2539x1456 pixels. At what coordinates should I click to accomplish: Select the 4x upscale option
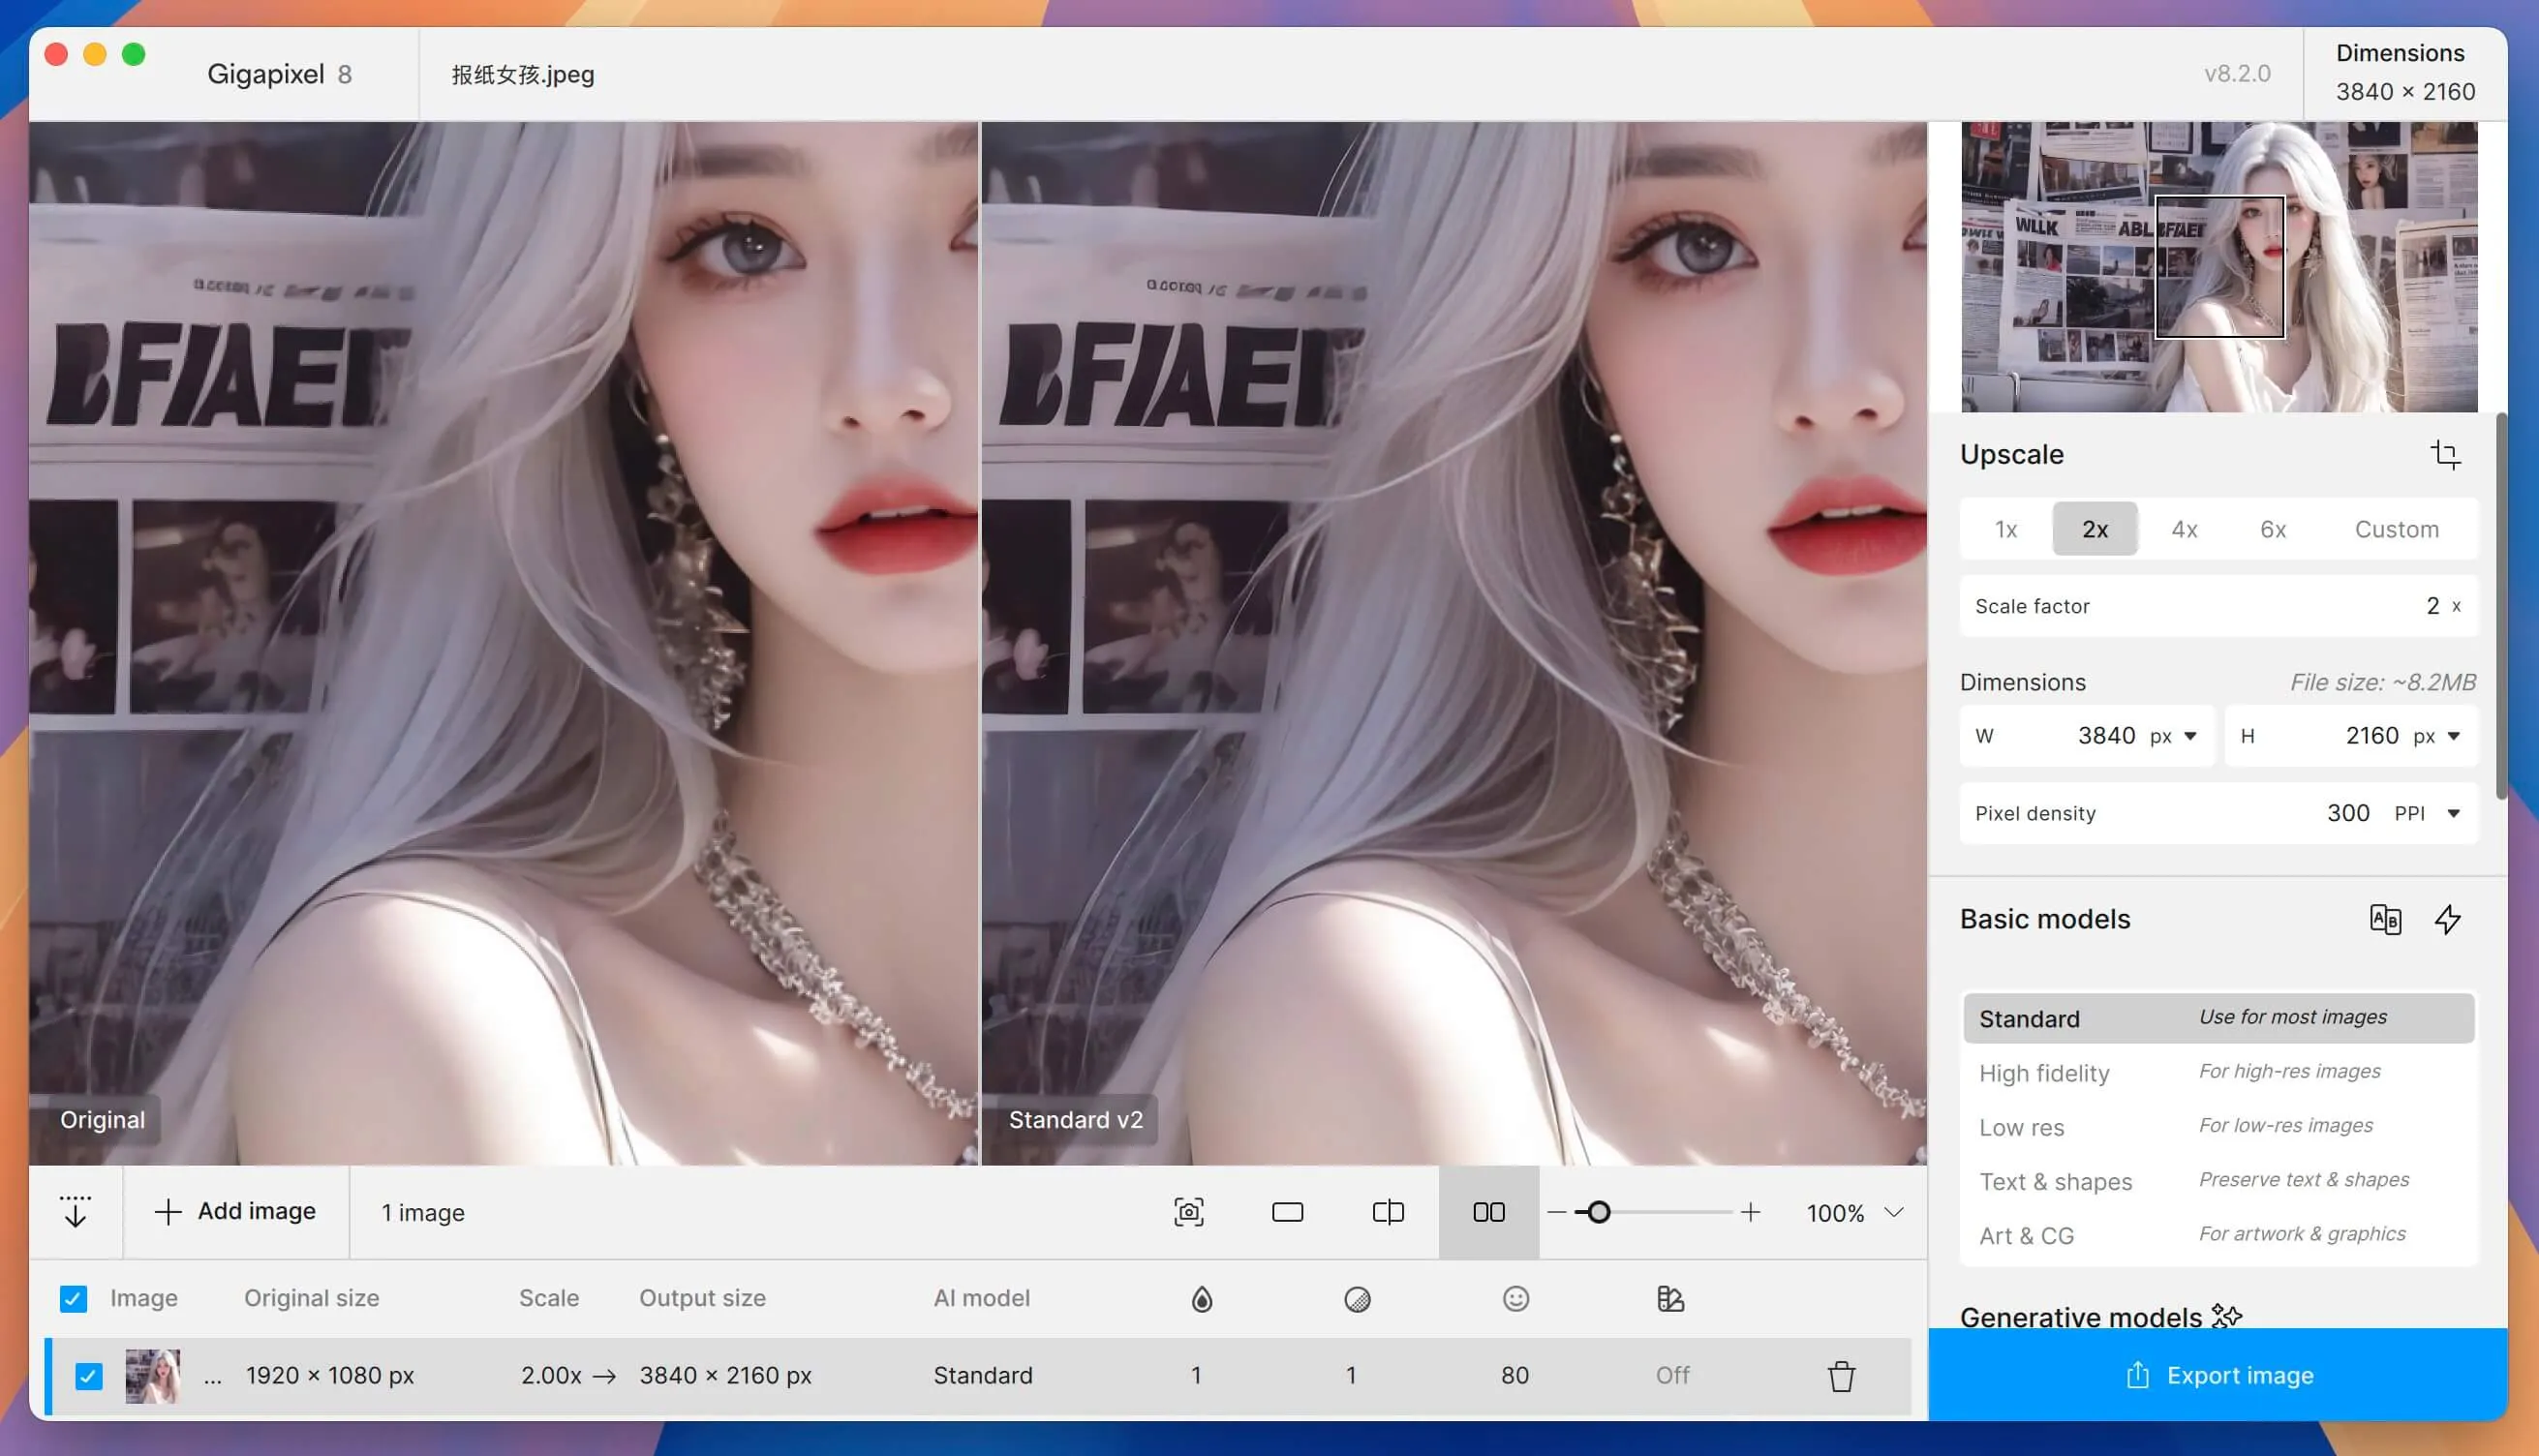[x=2183, y=528]
